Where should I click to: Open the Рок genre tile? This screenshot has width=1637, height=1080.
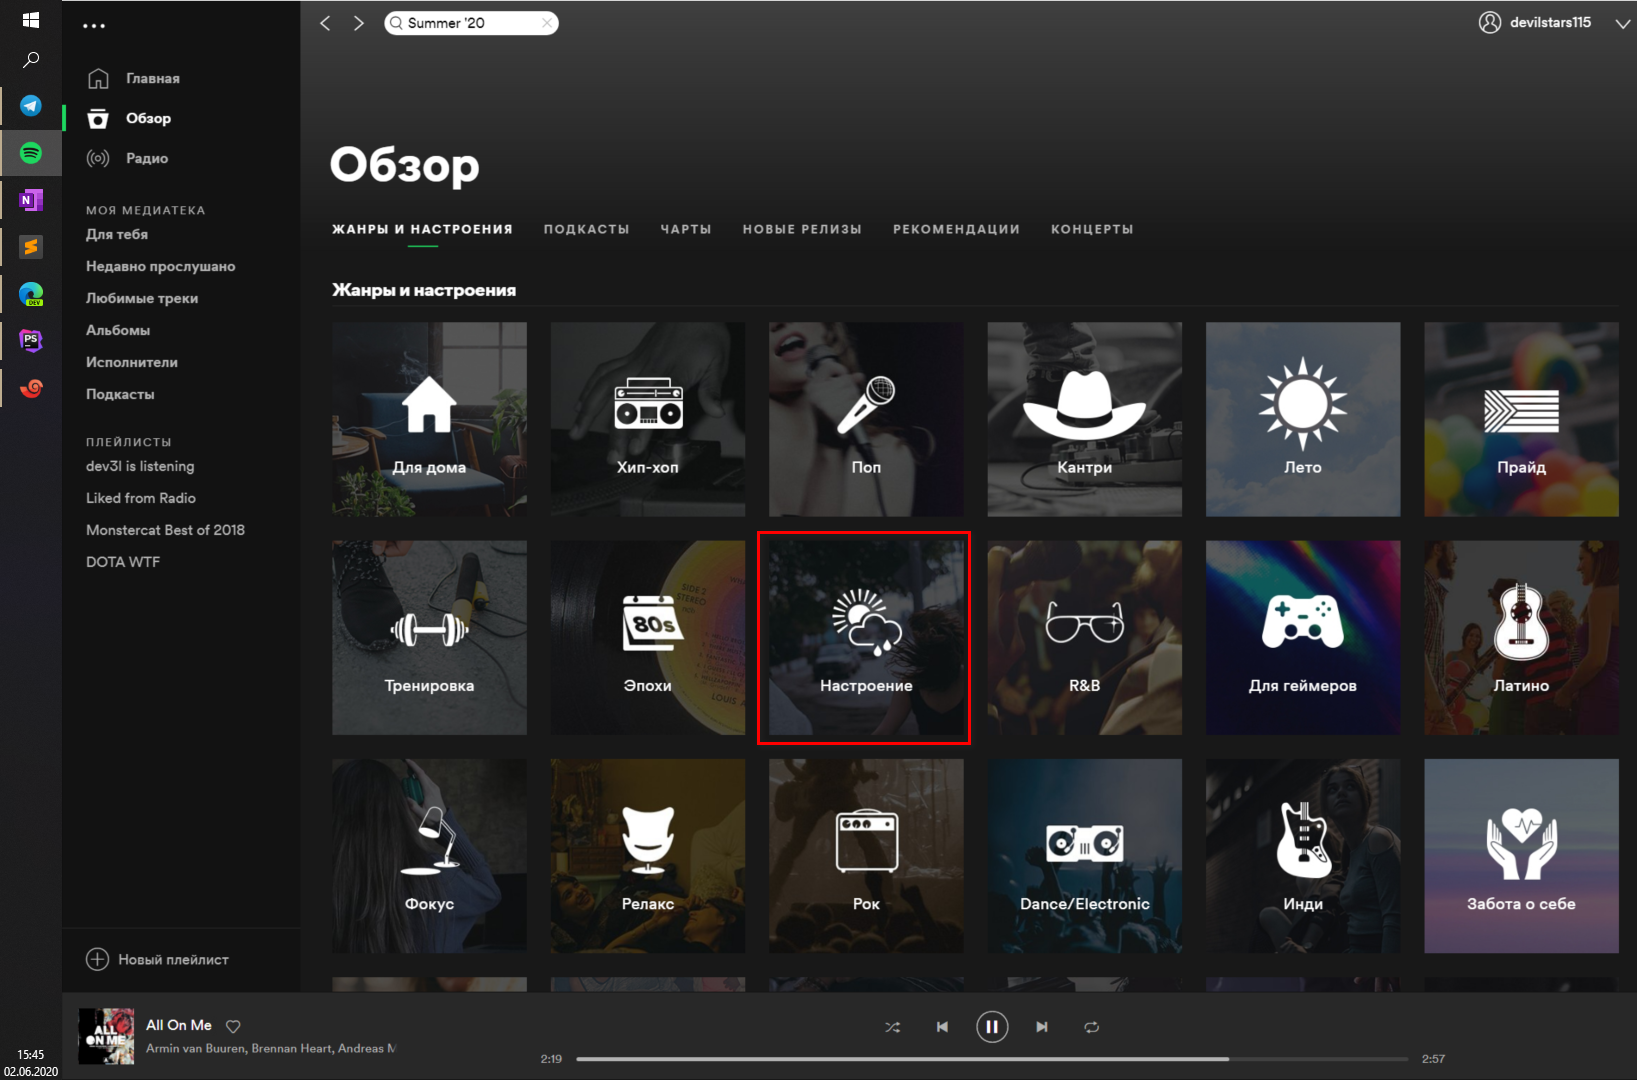tap(866, 856)
